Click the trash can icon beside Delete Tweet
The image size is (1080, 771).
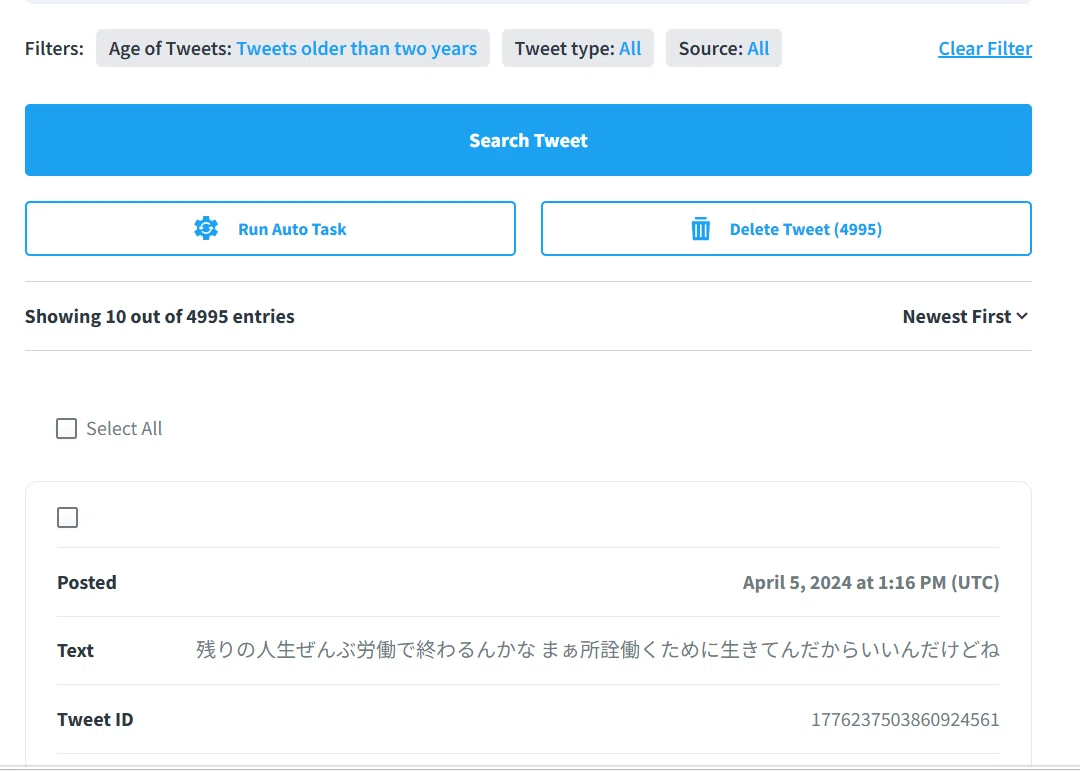coord(700,229)
